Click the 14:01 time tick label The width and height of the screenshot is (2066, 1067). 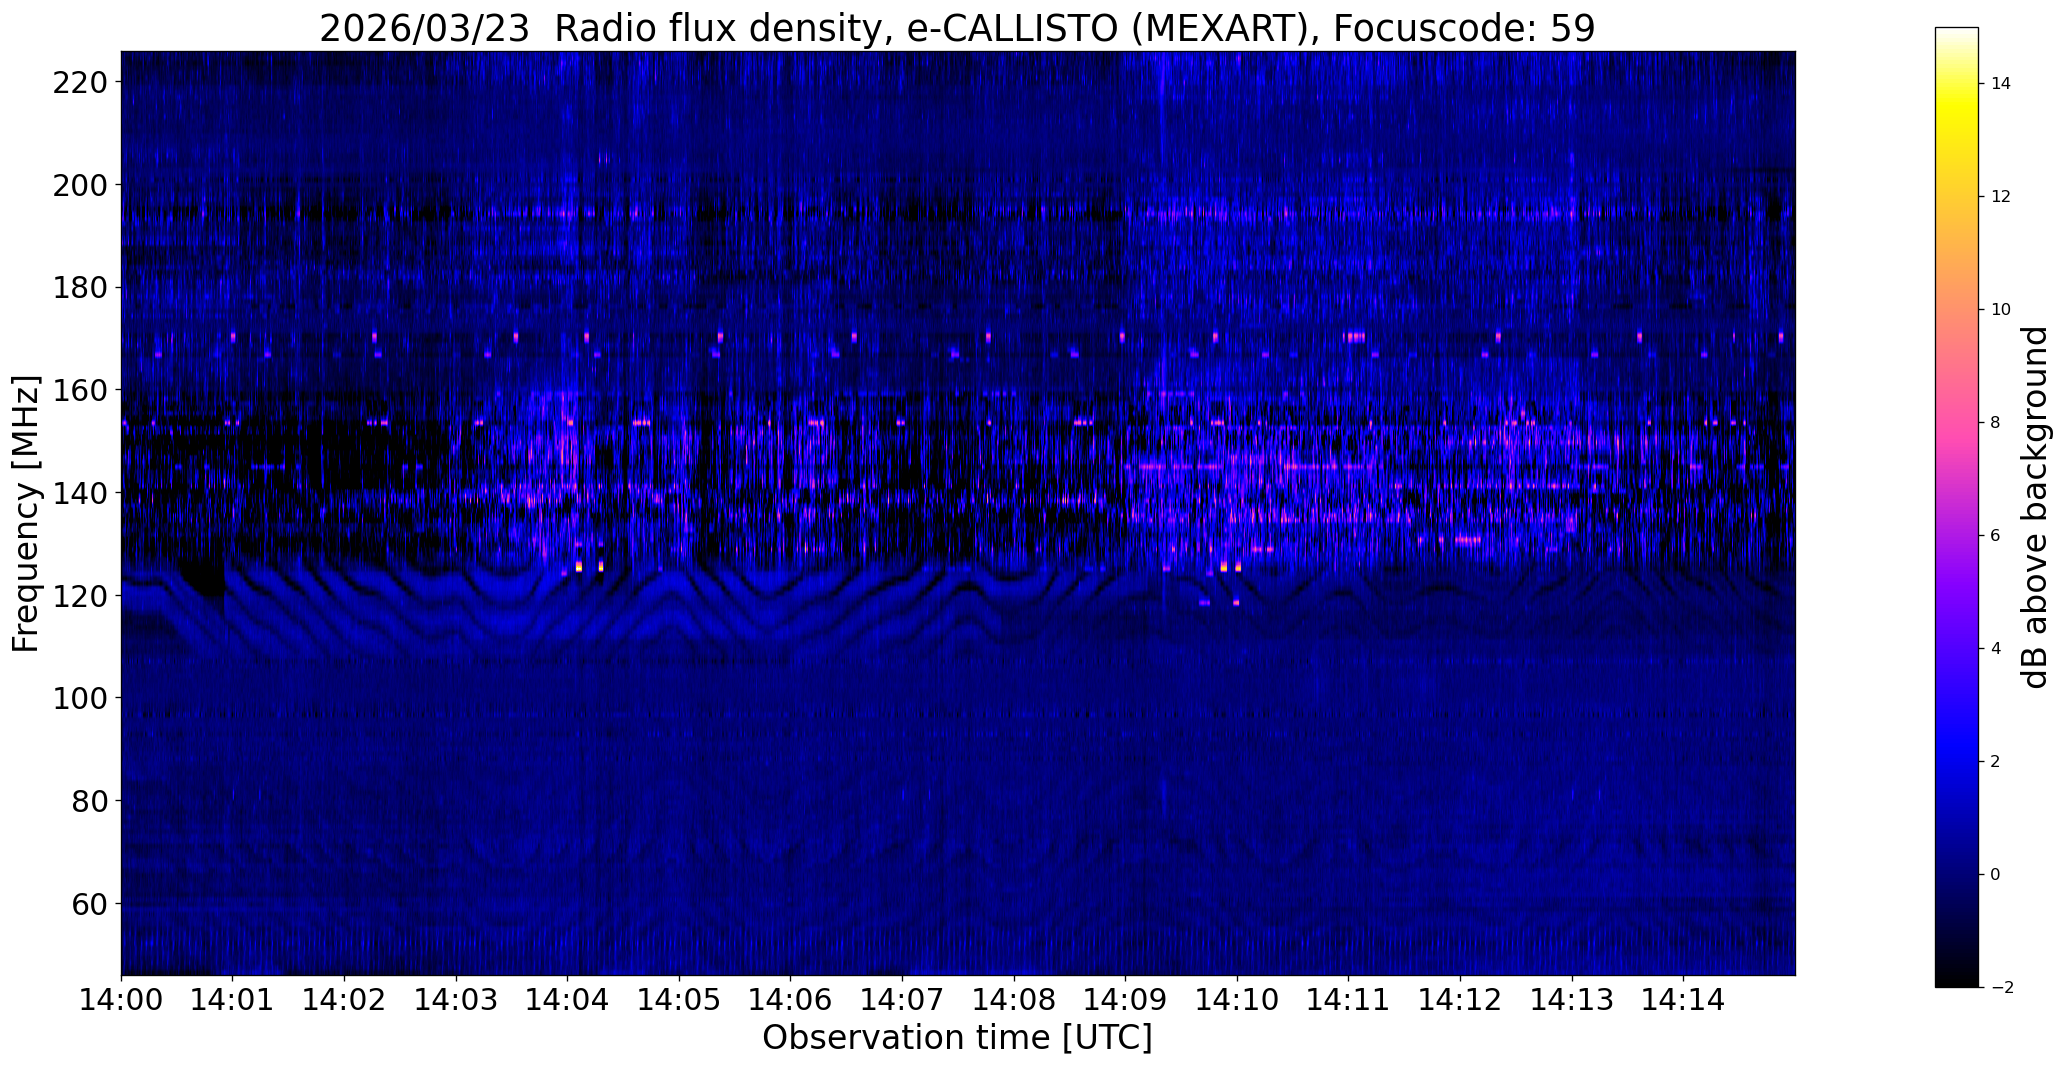233,999
